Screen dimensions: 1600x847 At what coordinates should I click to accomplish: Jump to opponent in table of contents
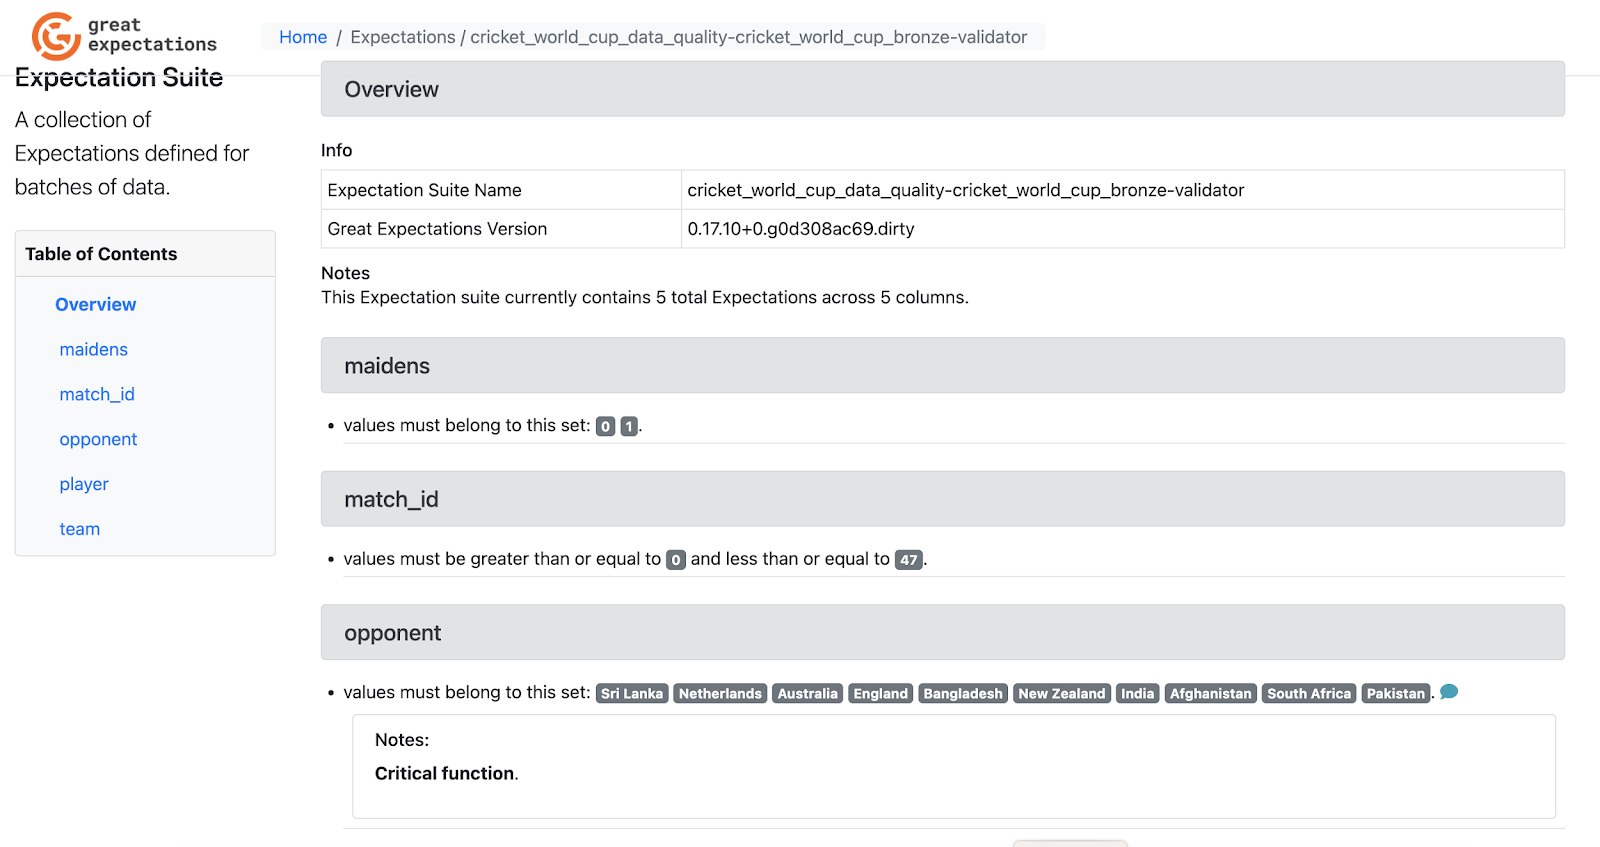98,439
